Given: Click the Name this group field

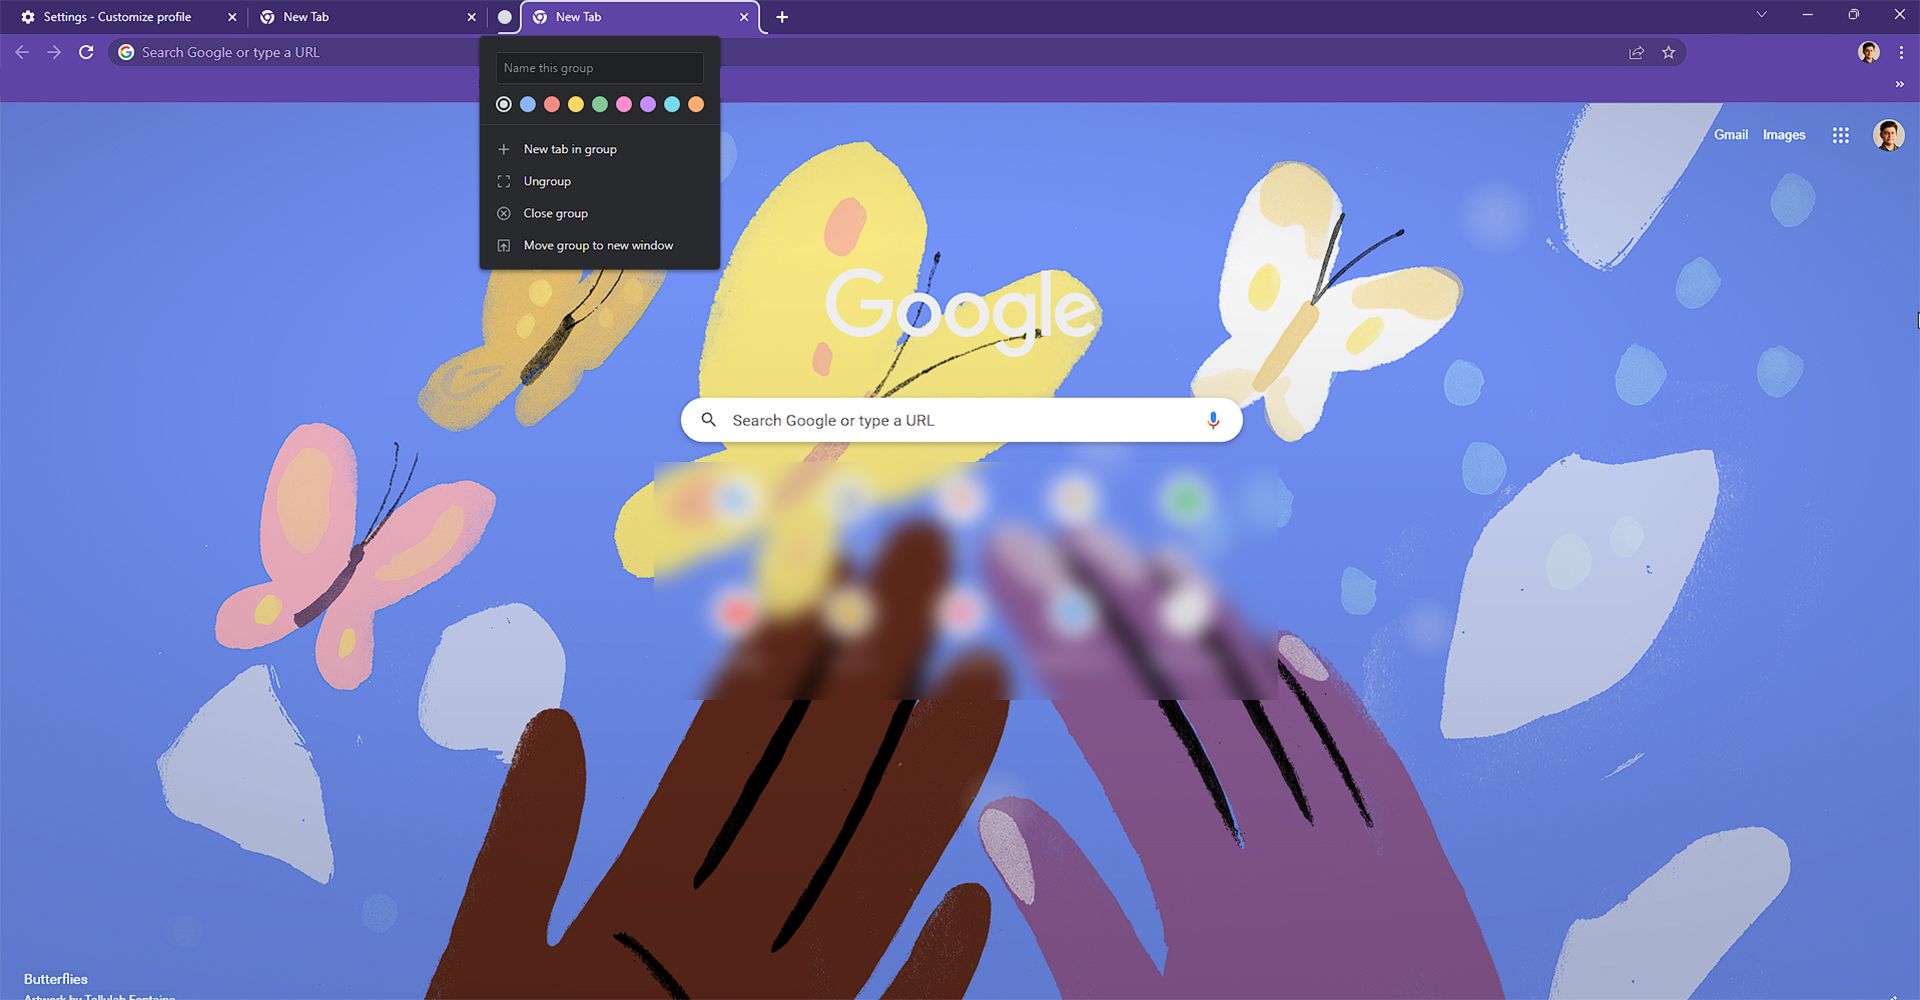Looking at the screenshot, I should click(x=599, y=68).
